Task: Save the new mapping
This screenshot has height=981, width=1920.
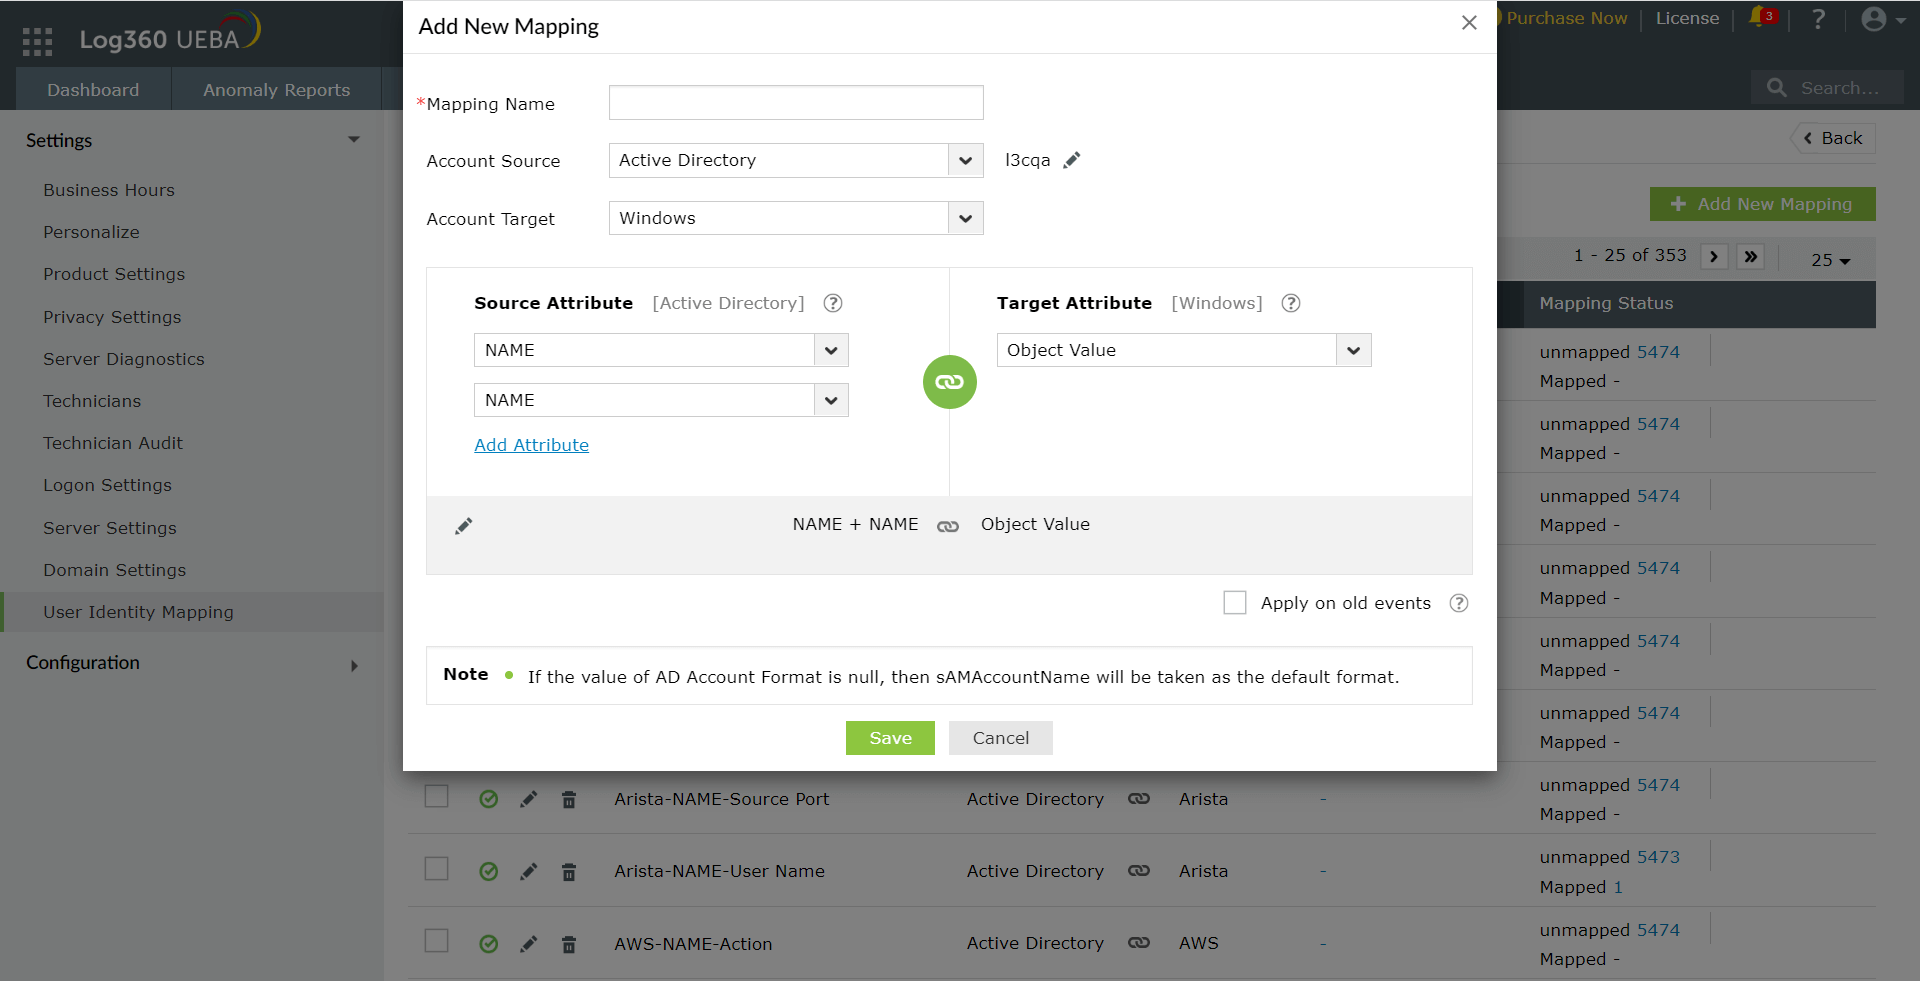Action: click(x=889, y=737)
